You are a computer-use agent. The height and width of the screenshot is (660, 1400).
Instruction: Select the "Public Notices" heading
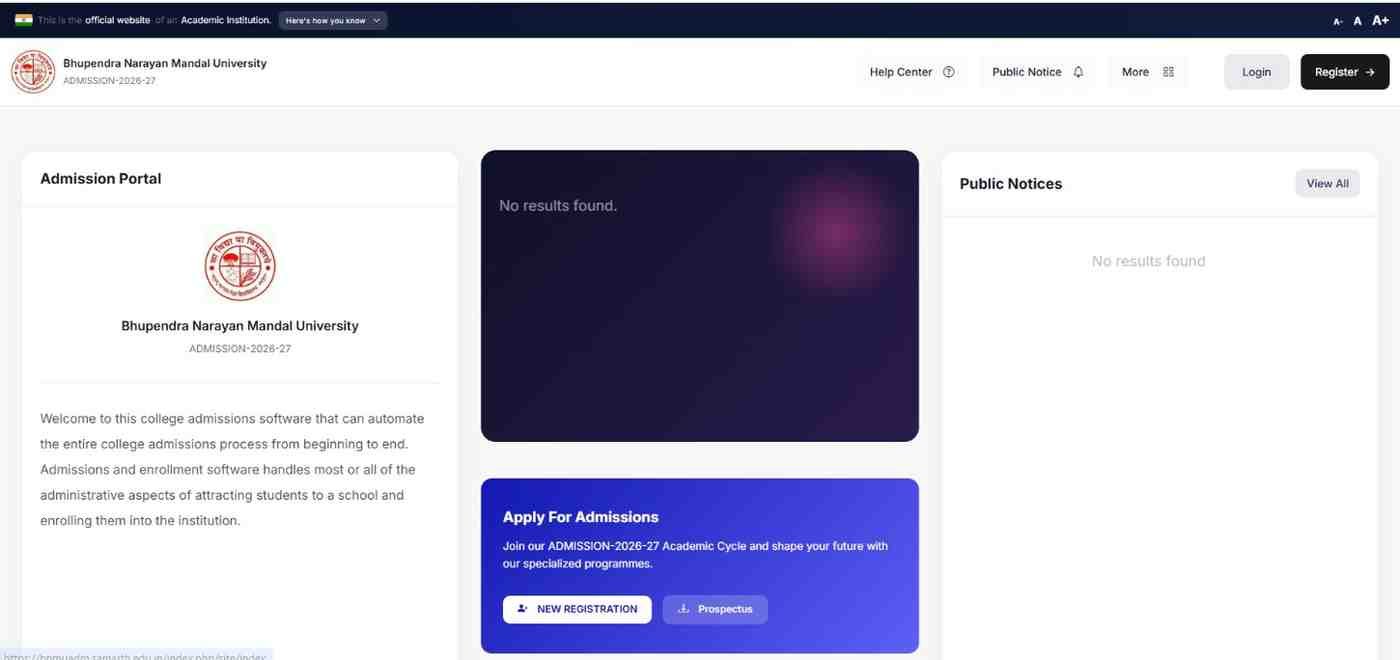point(1011,184)
